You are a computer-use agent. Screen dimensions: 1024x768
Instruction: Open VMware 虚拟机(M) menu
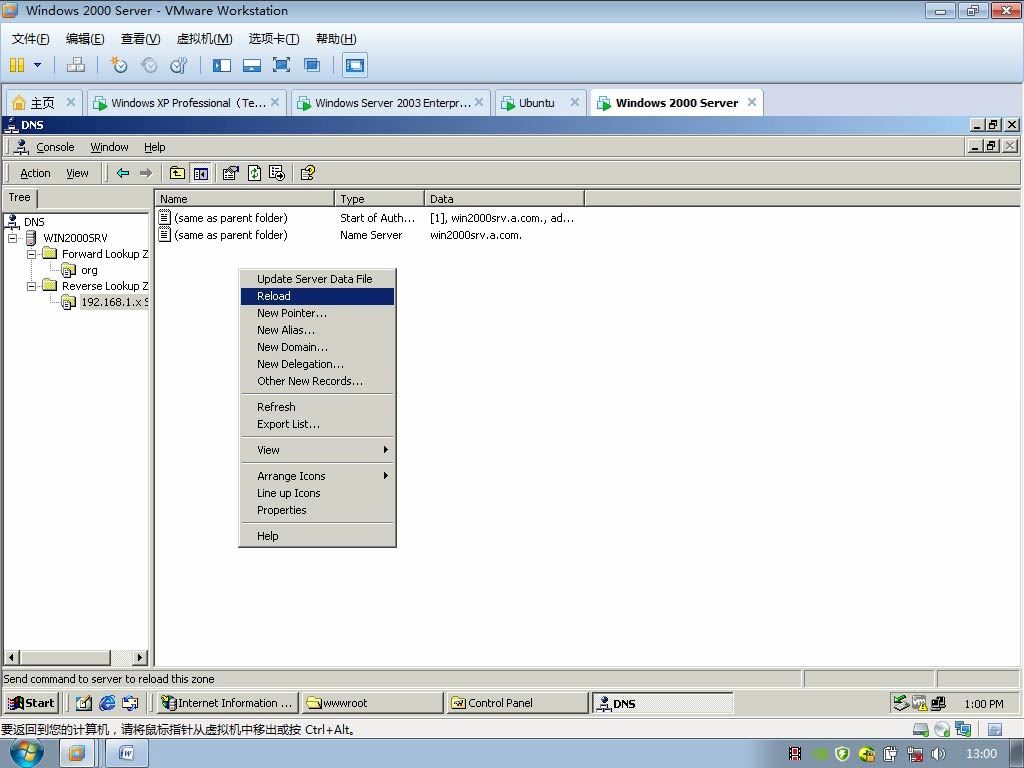(204, 39)
